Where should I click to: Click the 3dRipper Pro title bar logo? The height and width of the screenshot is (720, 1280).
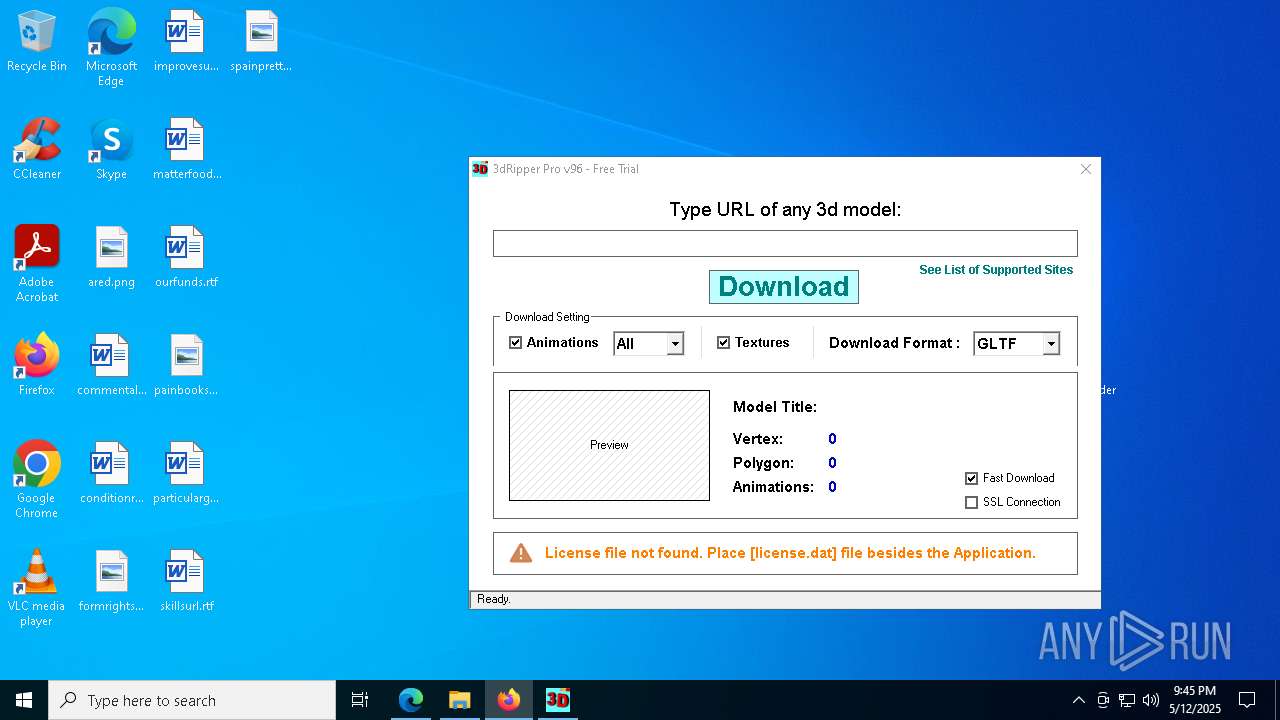(480, 169)
